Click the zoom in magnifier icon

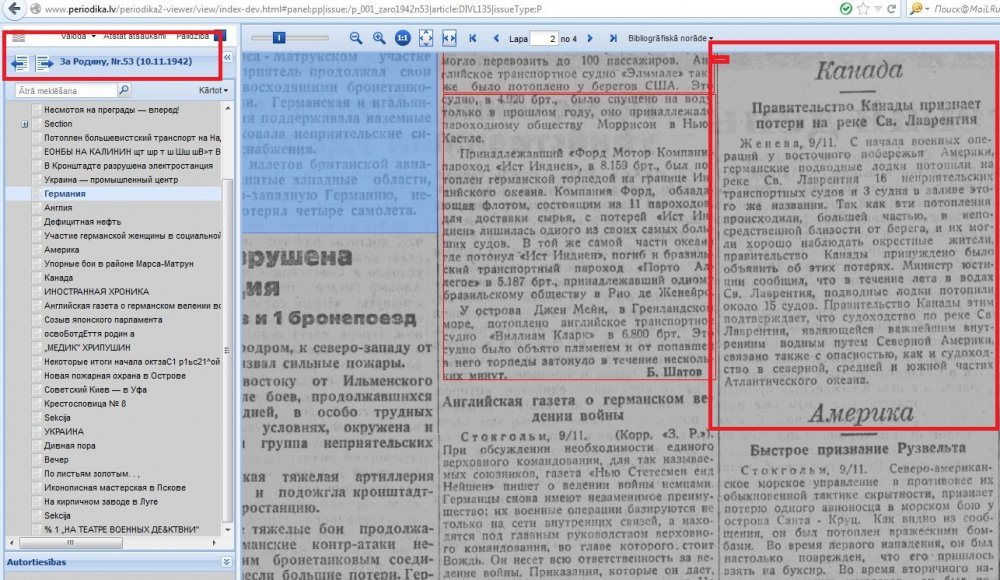pos(379,38)
